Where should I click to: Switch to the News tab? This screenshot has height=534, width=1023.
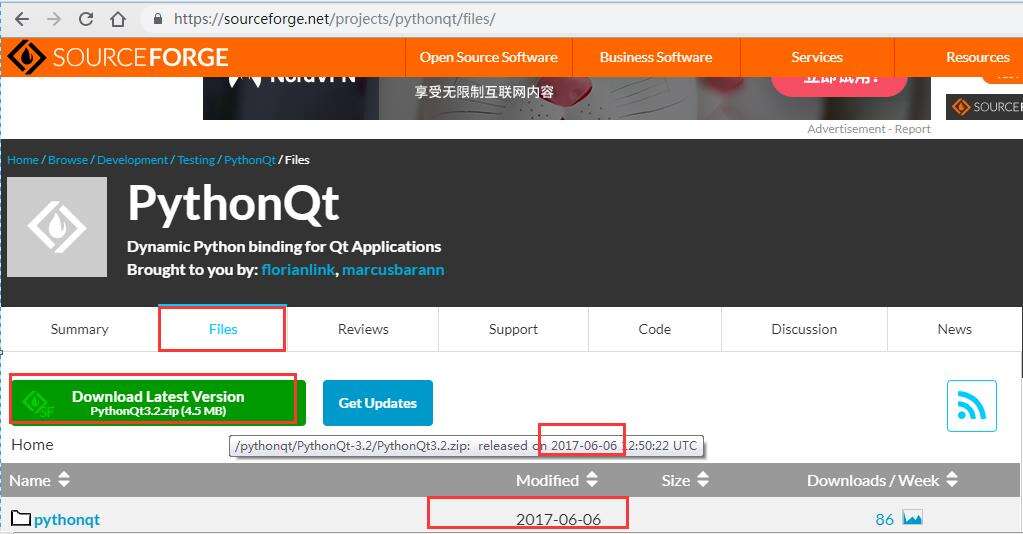click(954, 329)
